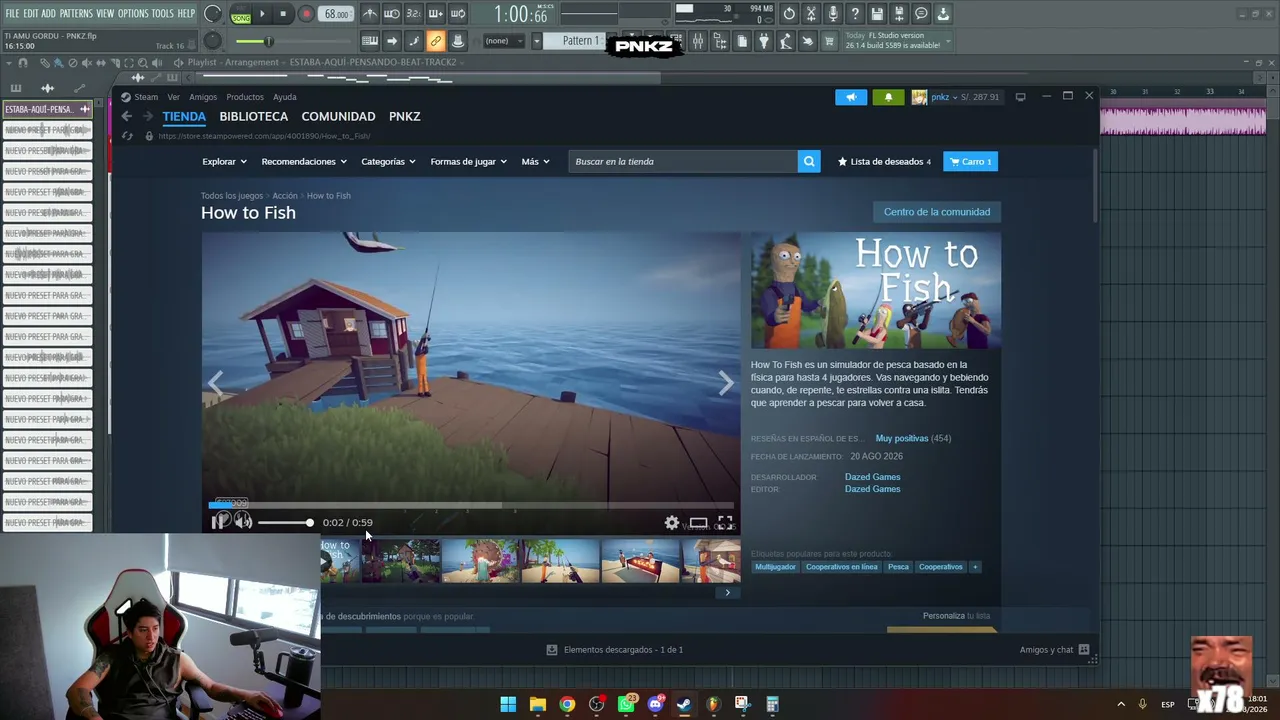Open Steam notifications bell icon
This screenshot has height=720, width=1280.
click(888, 97)
